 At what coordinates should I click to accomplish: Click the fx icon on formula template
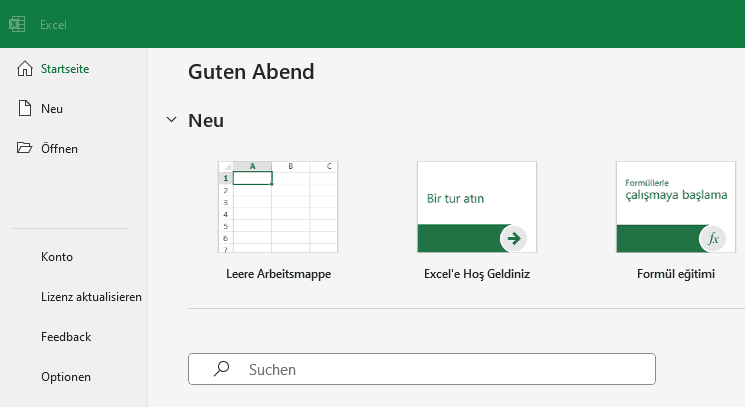(713, 238)
